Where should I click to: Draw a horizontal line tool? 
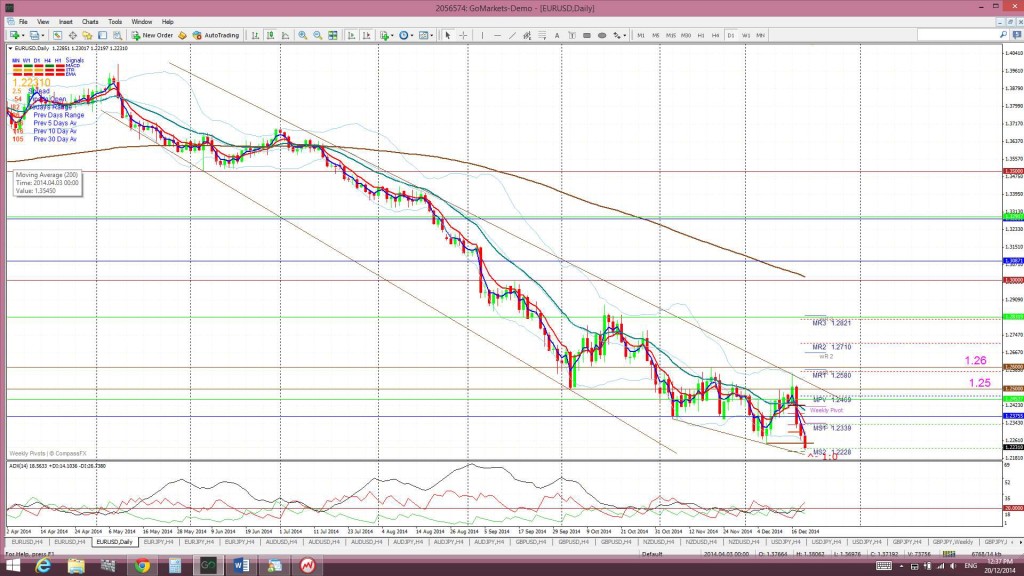[498, 35]
